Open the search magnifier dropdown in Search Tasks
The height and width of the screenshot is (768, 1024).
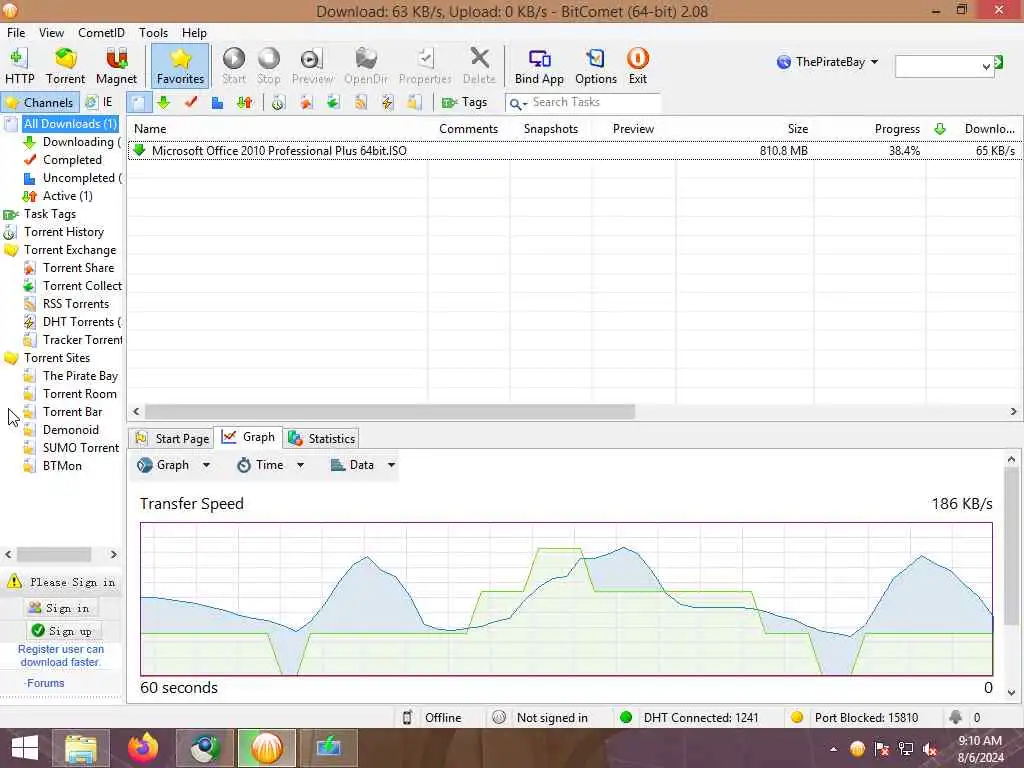tap(518, 103)
